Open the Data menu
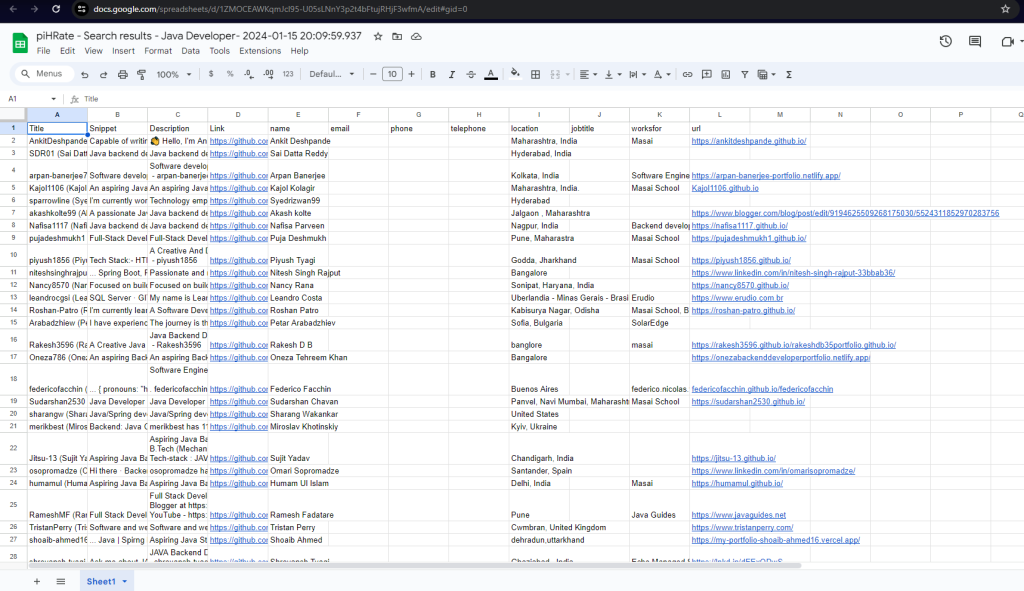This screenshot has width=1024, height=591. [191, 51]
